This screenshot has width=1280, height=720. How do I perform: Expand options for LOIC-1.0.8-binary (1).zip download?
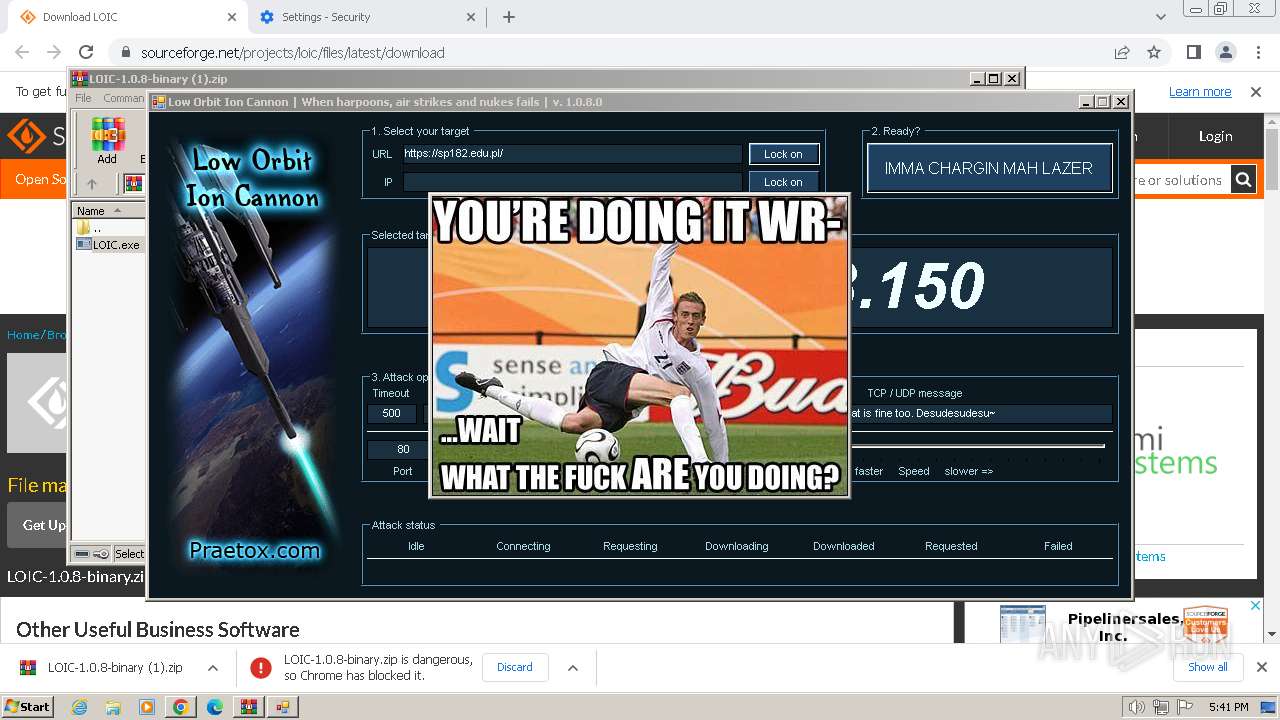(213, 667)
